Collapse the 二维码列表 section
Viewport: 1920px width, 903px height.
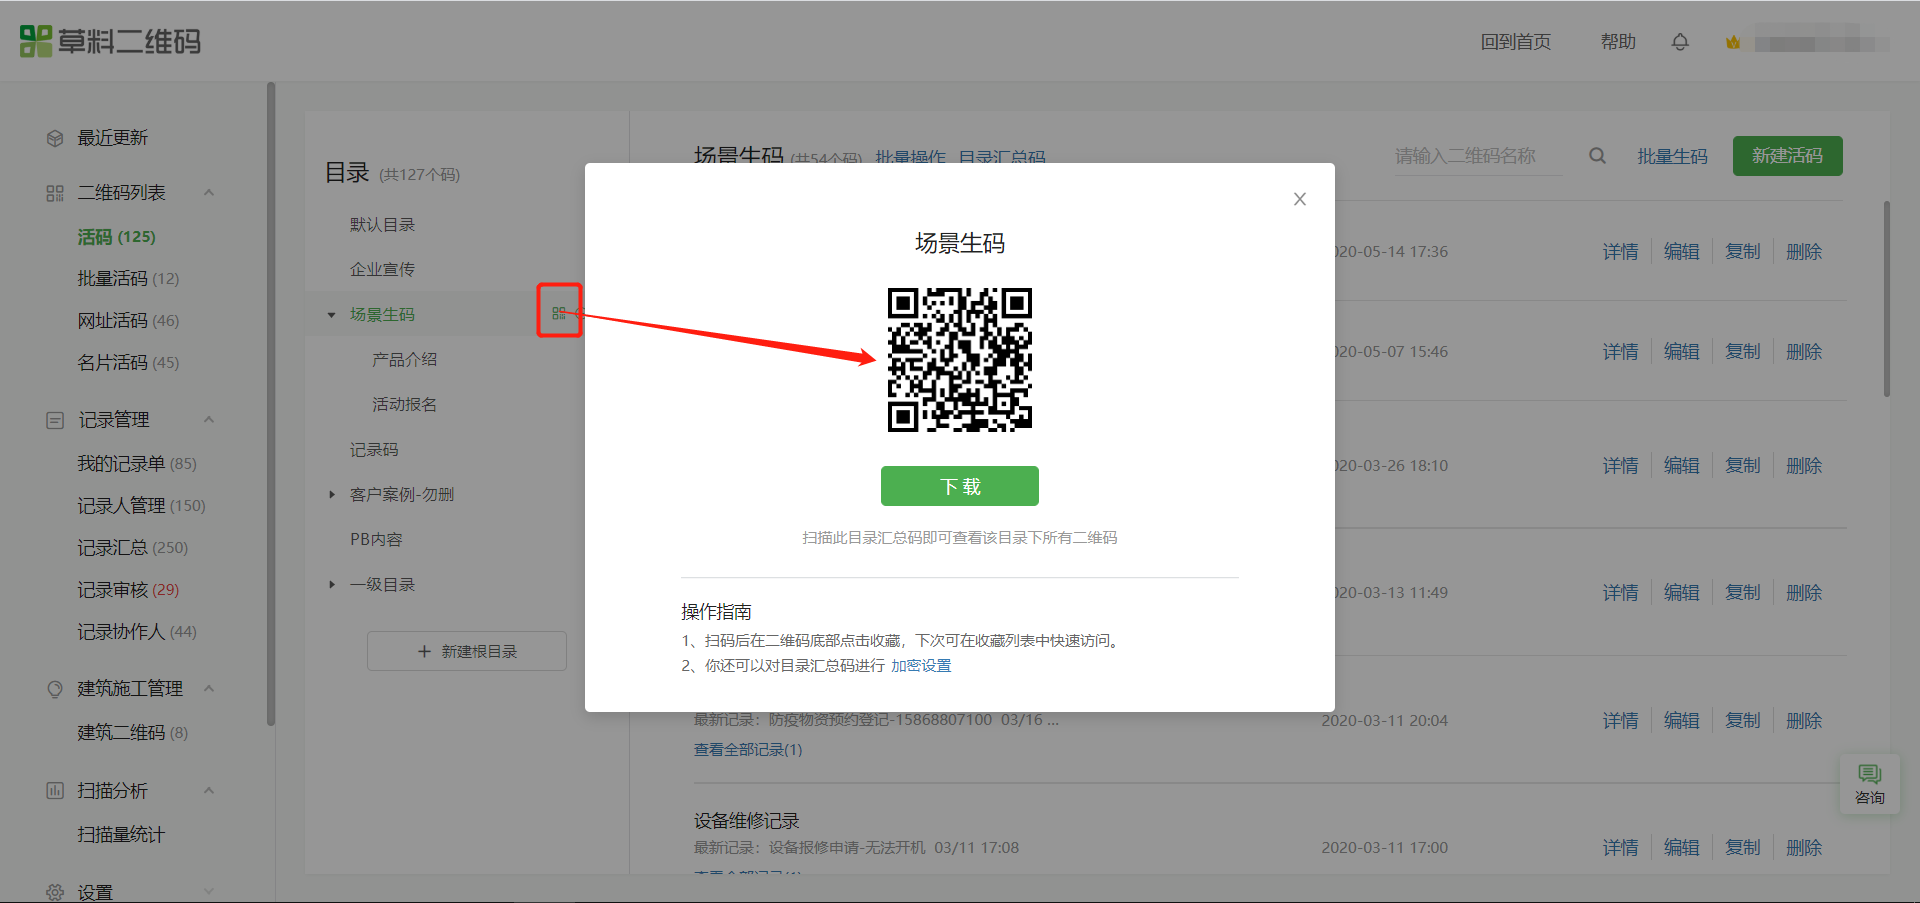(x=209, y=192)
